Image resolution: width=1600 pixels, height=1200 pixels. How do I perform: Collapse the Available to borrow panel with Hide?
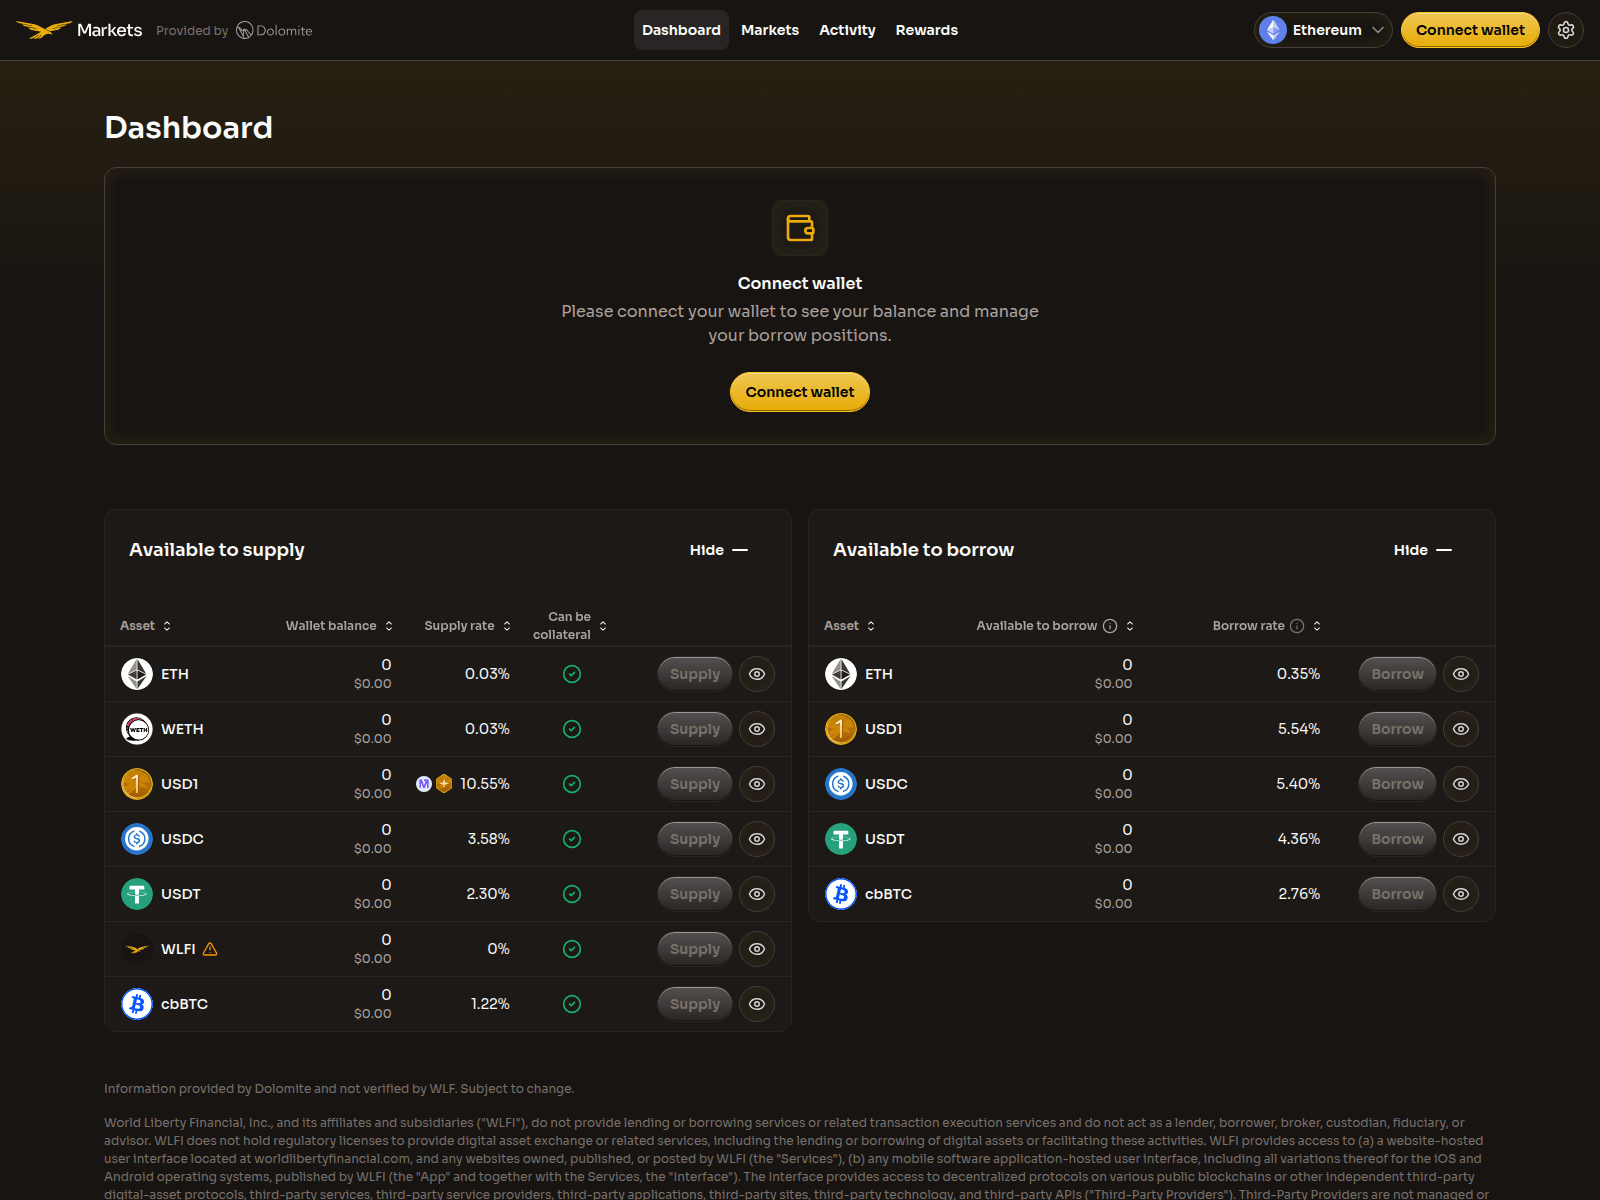[1423, 550]
